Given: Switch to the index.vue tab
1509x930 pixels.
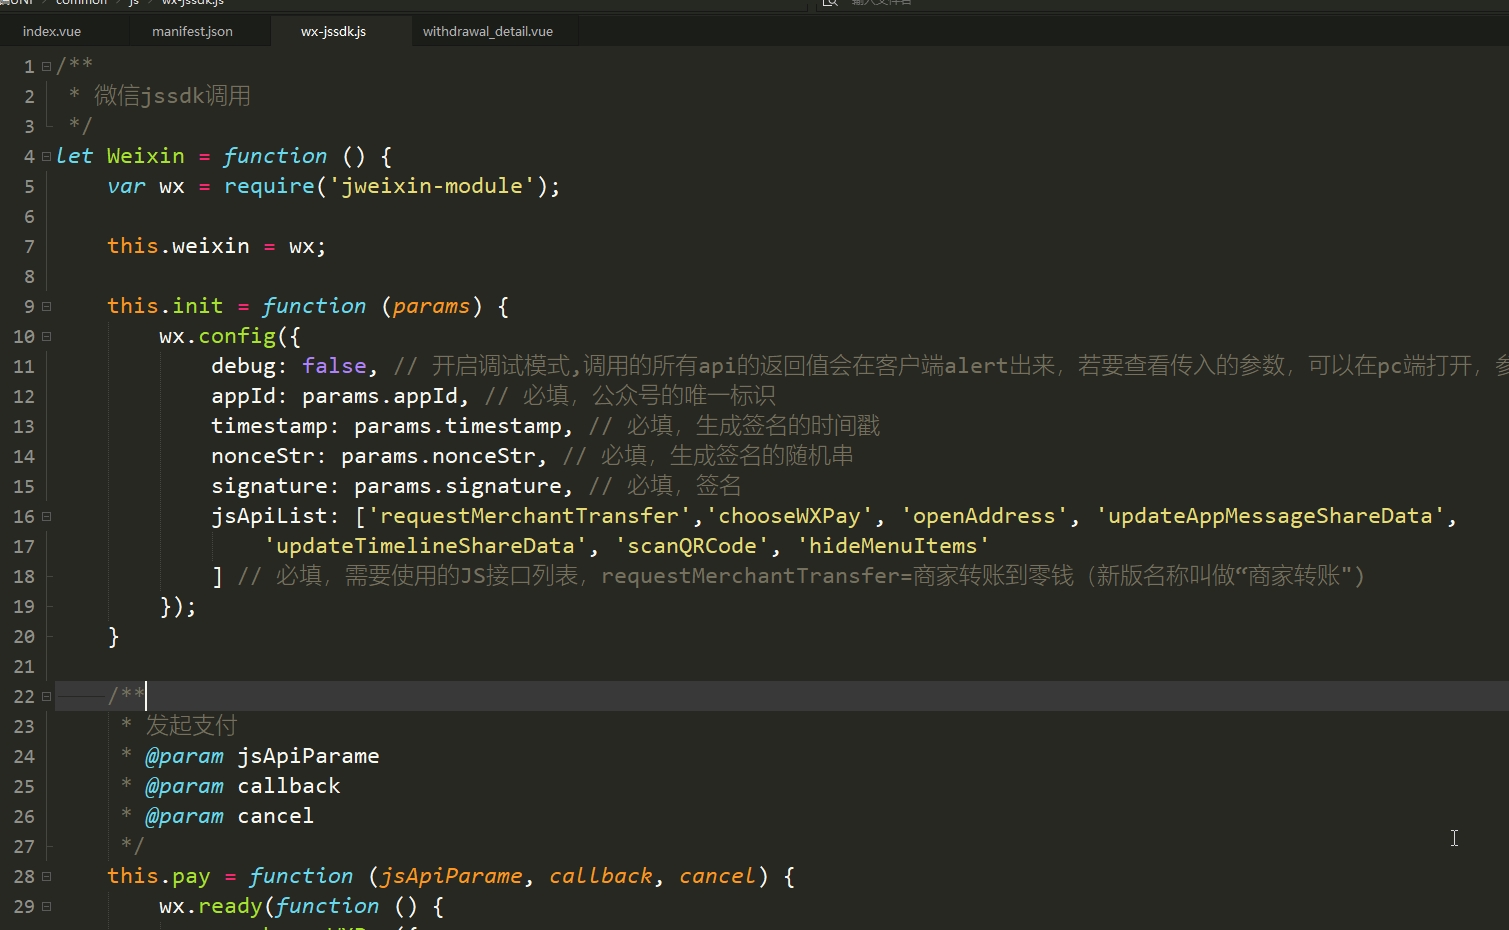Looking at the screenshot, I should [x=52, y=31].
